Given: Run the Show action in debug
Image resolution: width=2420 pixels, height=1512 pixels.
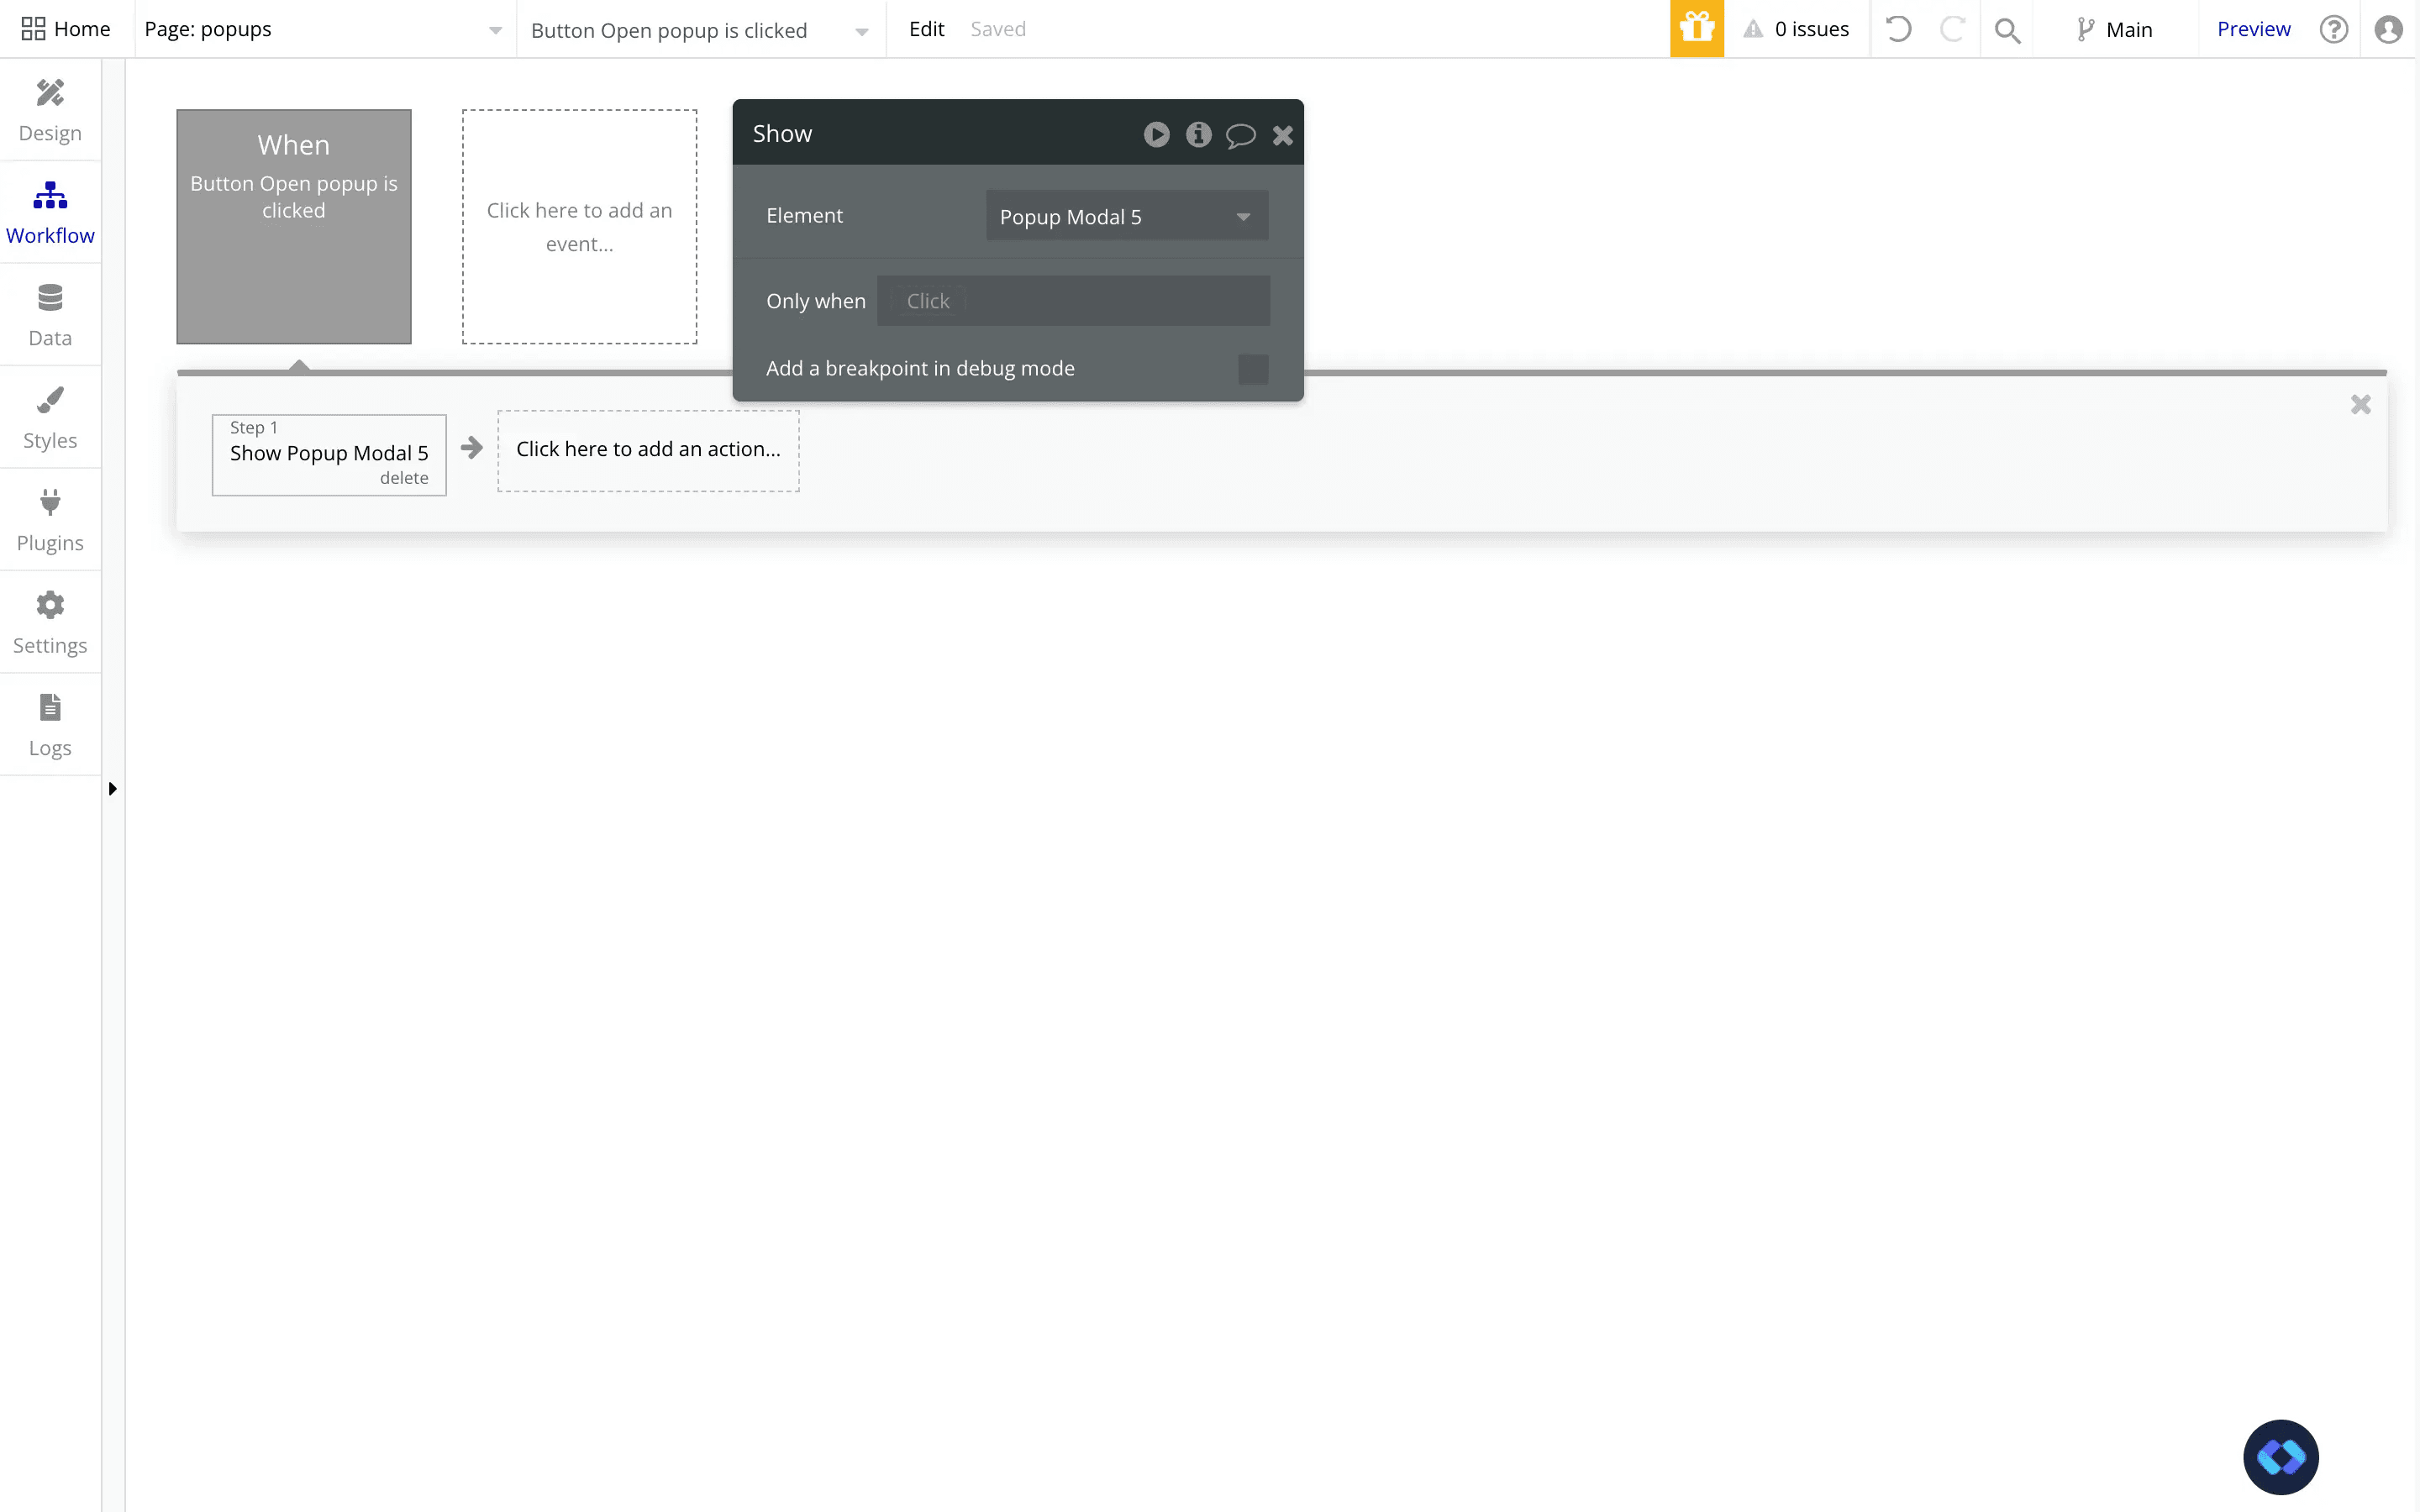Looking at the screenshot, I should tap(1156, 134).
